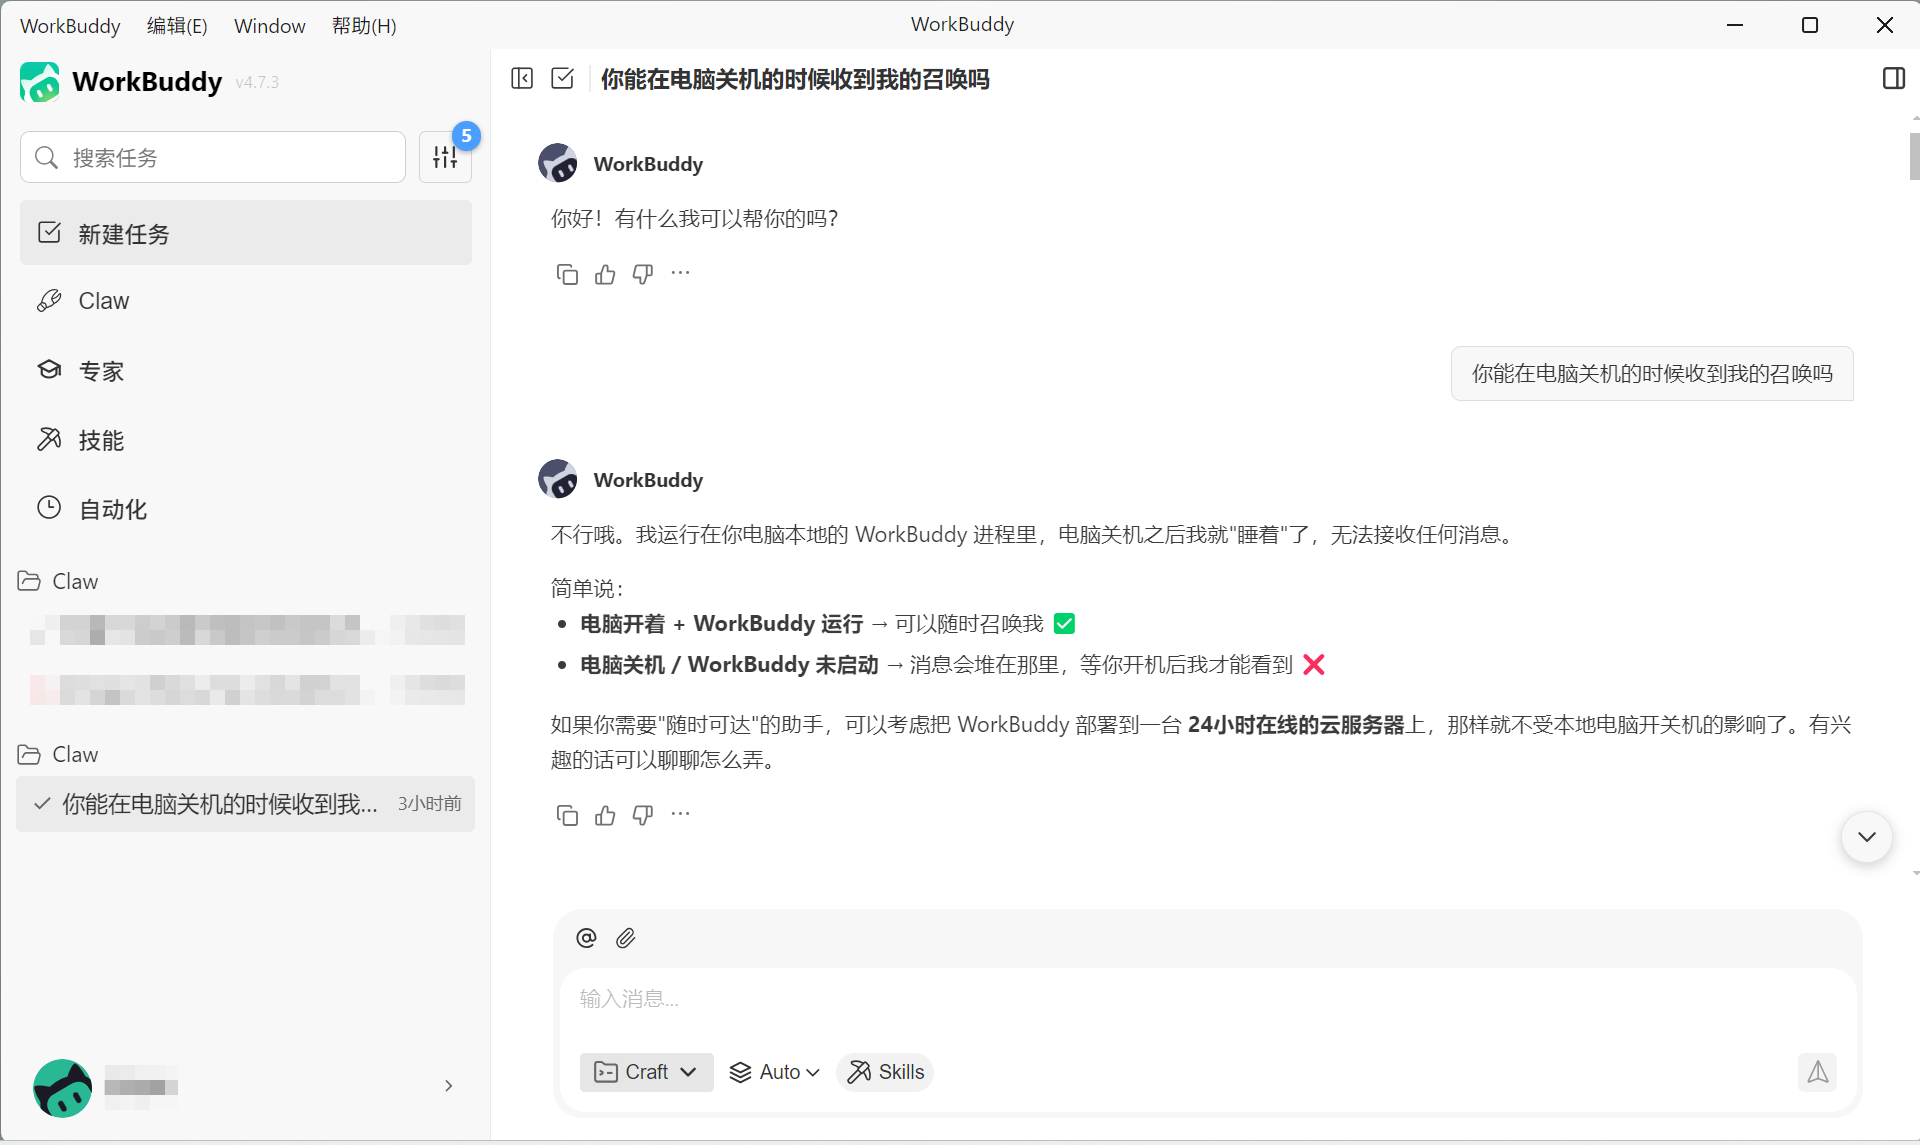Open the 专家 section
This screenshot has height=1145, width=1920.
coord(246,371)
